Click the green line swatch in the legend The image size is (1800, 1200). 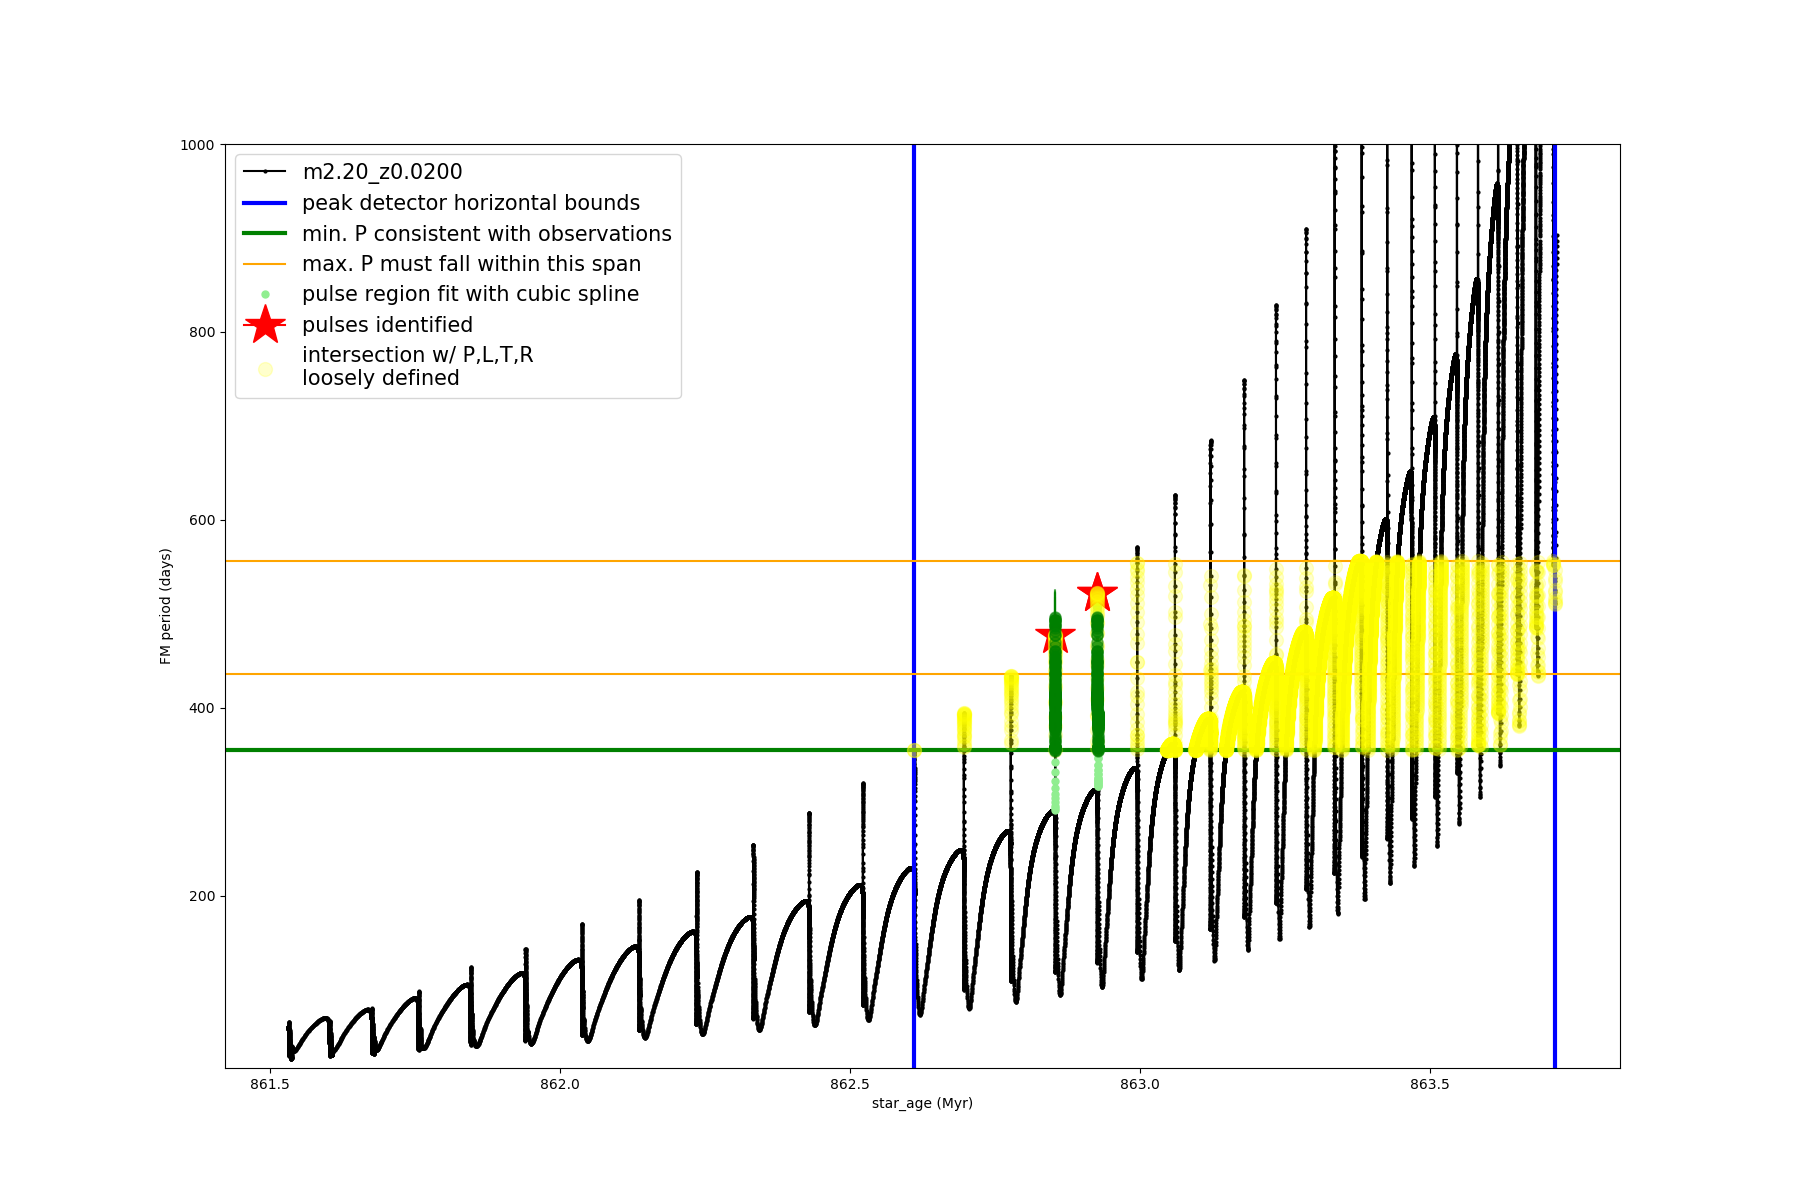click(265, 233)
